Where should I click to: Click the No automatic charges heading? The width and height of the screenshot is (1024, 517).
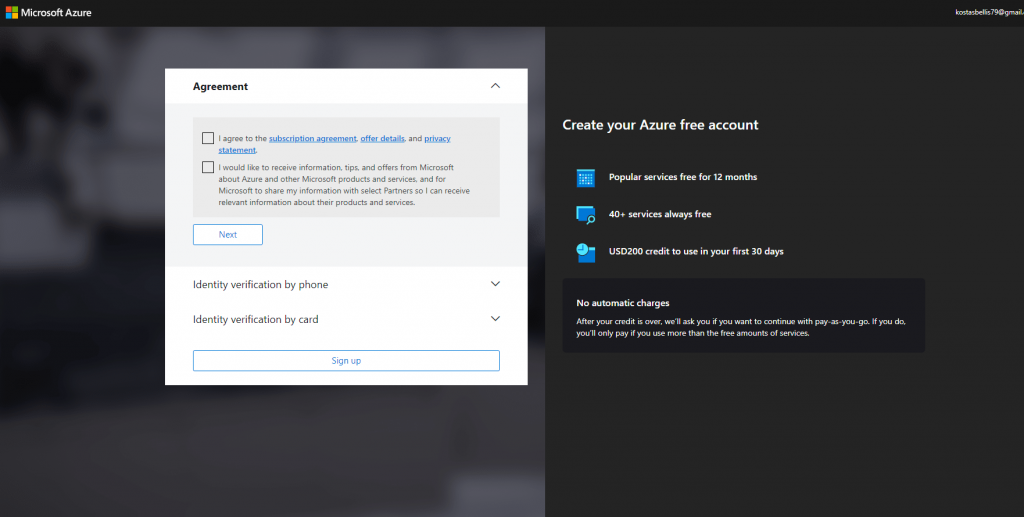click(x=623, y=303)
